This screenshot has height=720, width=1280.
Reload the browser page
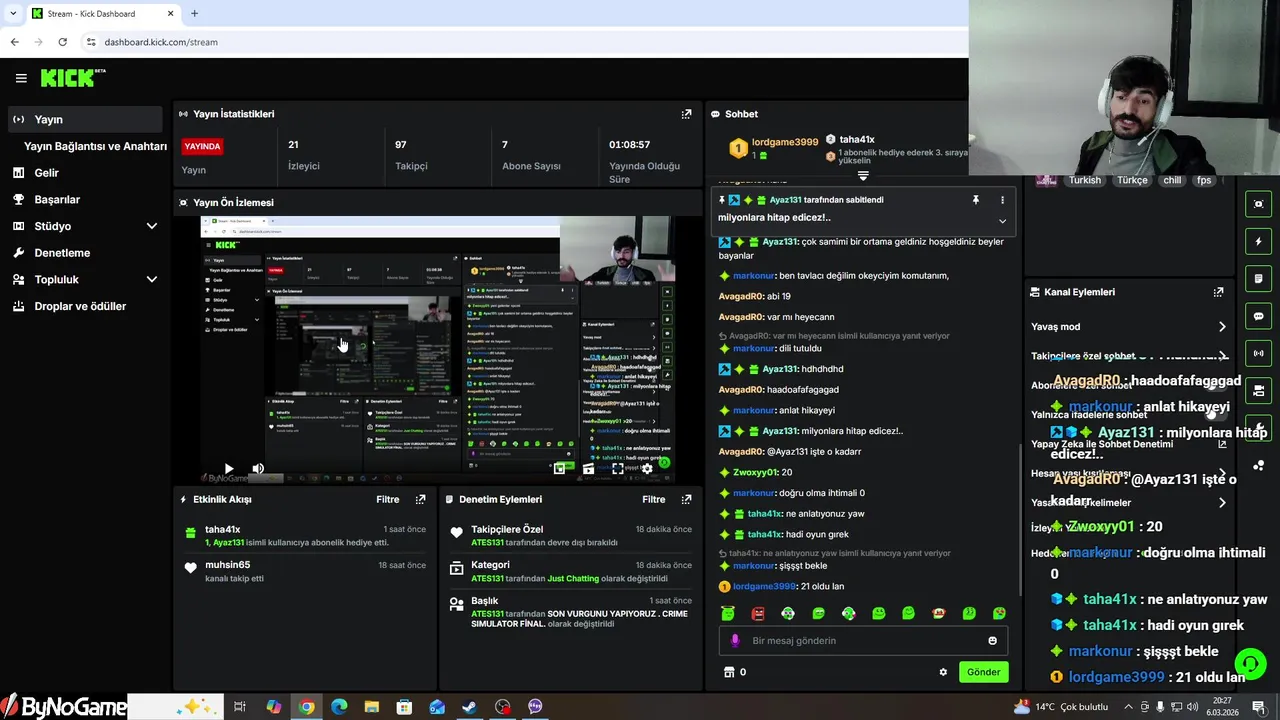pyautogui.click(x=62, y=42)
